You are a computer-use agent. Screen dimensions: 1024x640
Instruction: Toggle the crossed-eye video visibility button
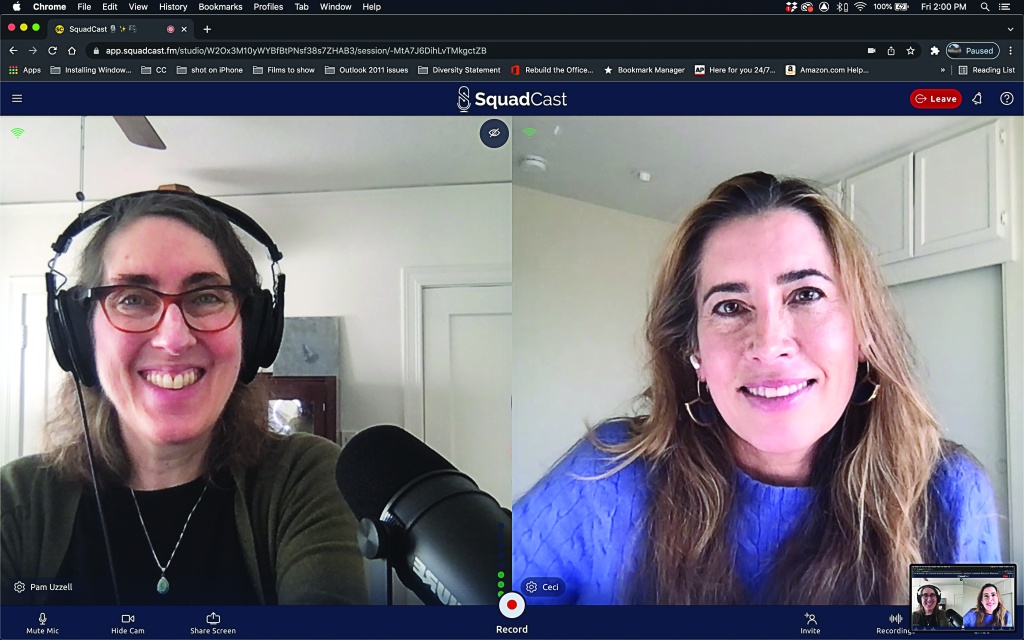pyautogui.click(x=494, y=133)
